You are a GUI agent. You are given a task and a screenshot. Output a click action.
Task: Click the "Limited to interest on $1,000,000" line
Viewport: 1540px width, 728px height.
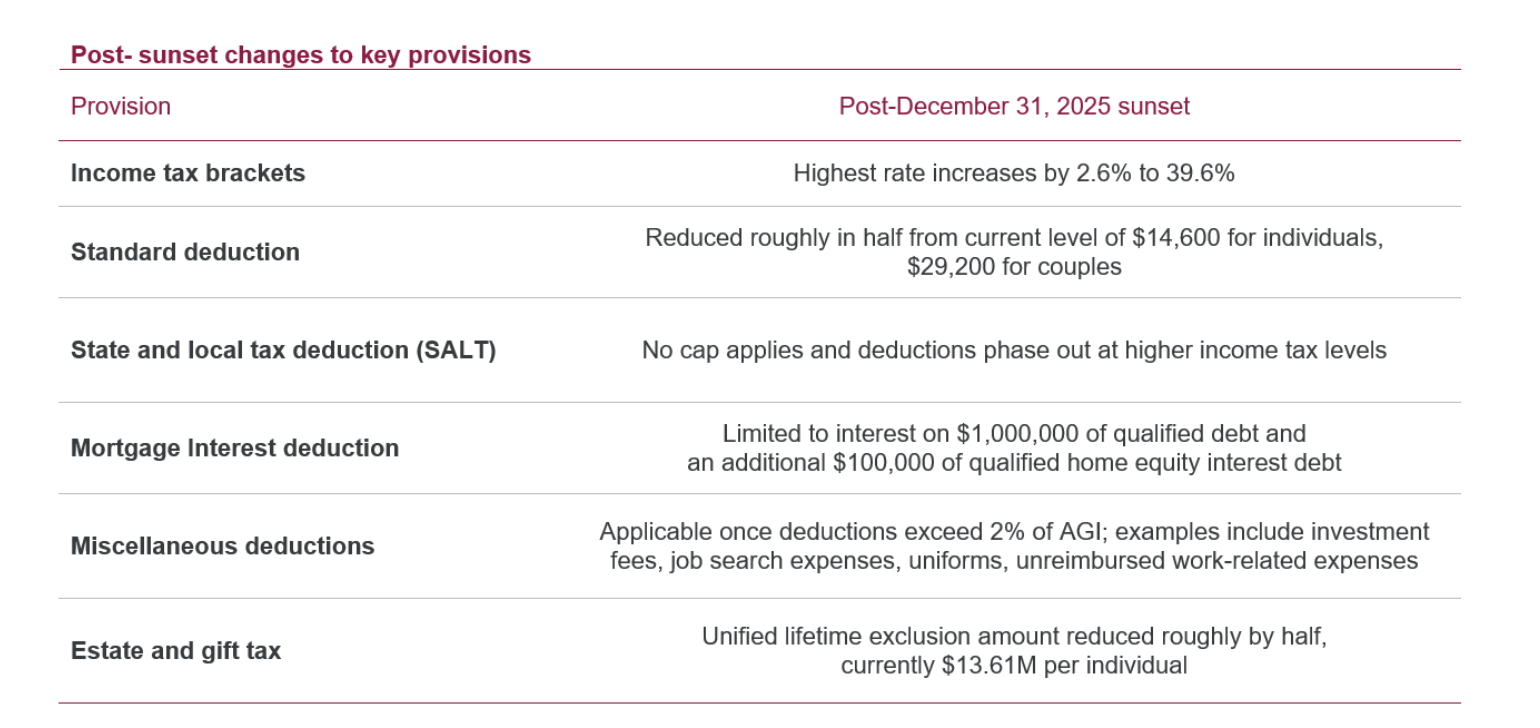click(1013, 434)
